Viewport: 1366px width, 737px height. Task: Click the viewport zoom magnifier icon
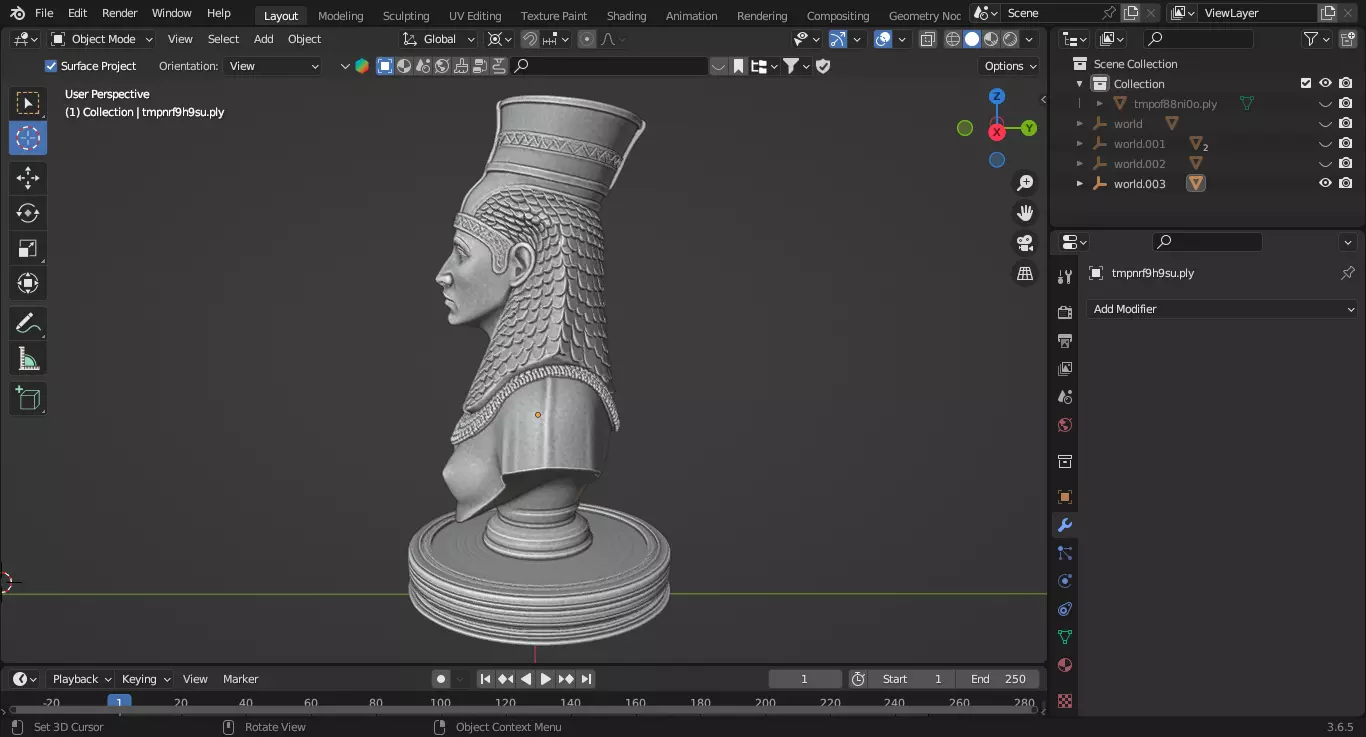tap(1025, 183)
